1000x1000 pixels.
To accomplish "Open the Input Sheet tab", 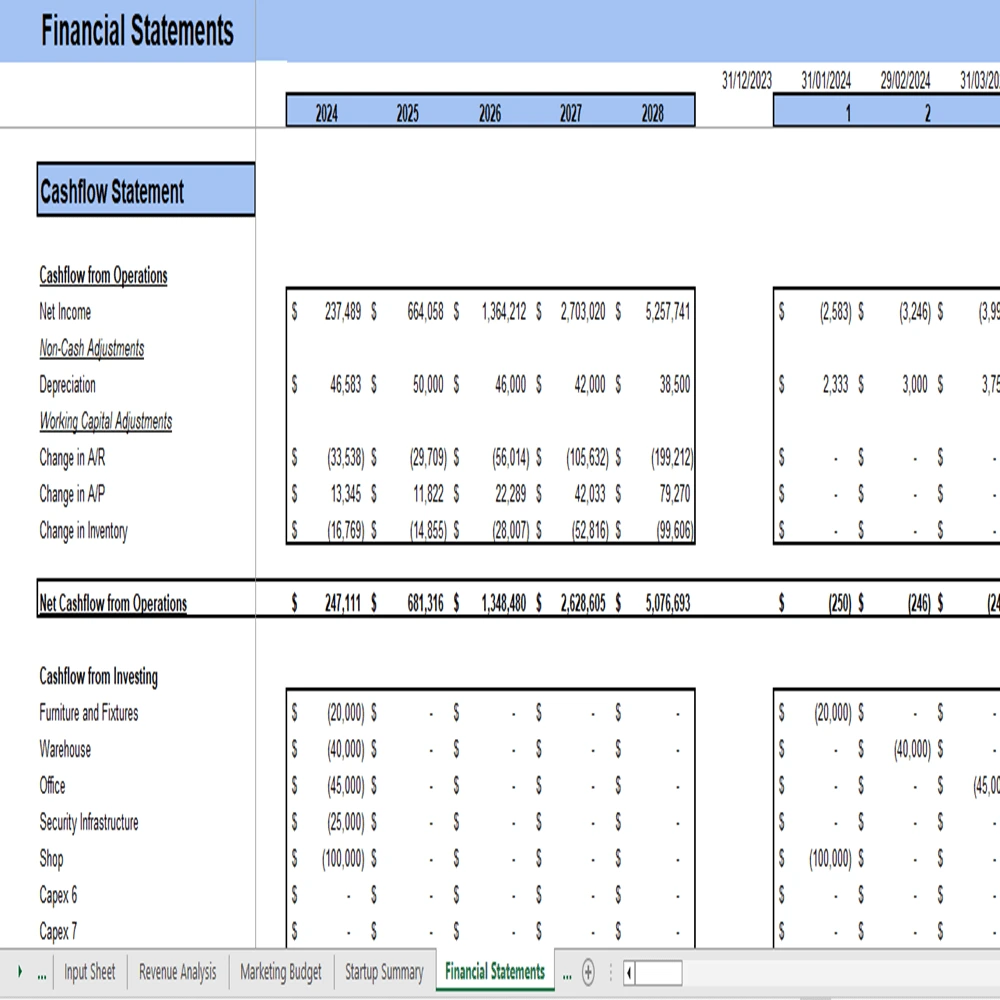I will 90,972.
